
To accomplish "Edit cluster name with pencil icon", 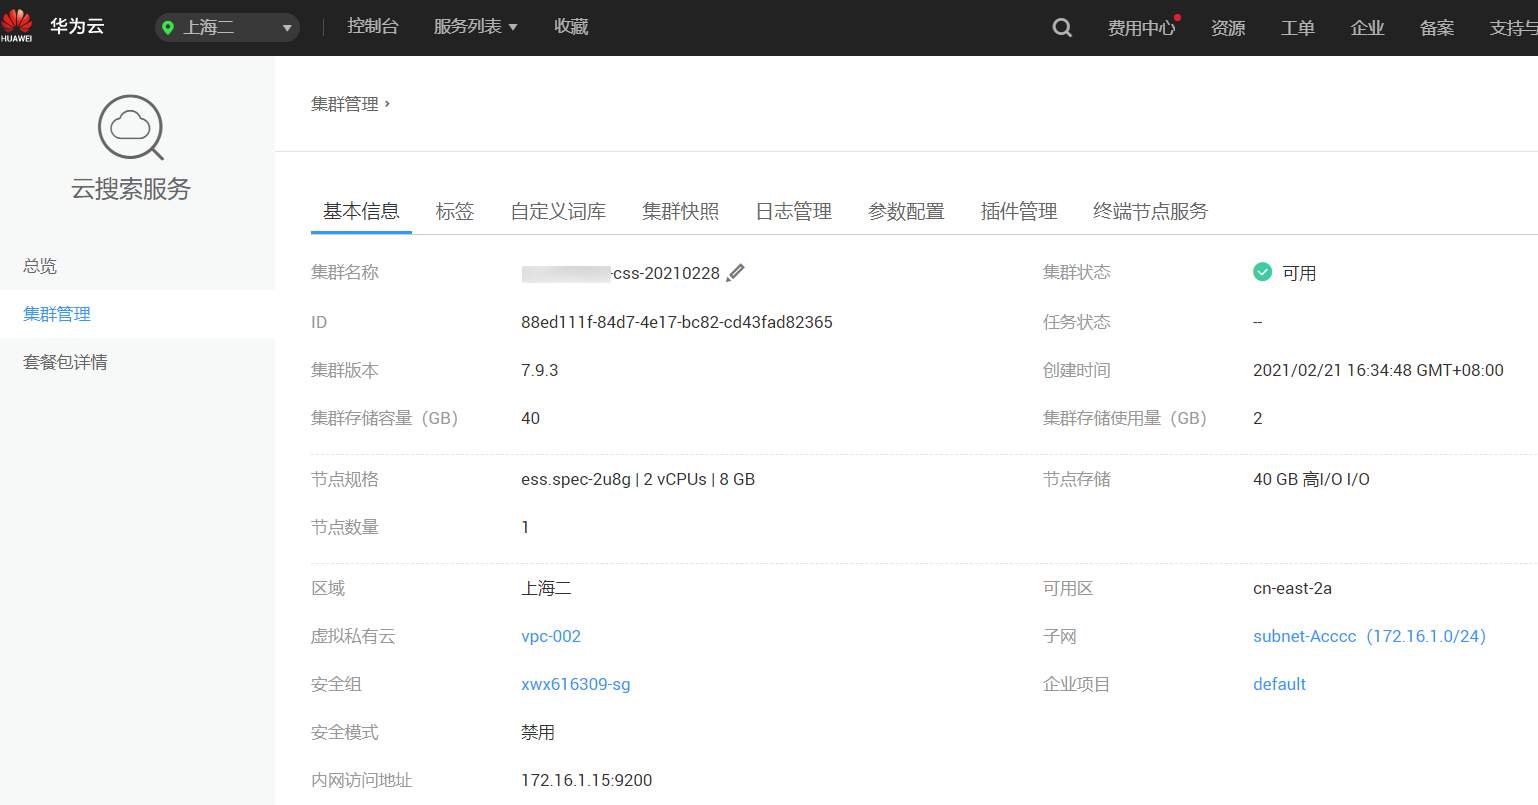I will (735, 273).
